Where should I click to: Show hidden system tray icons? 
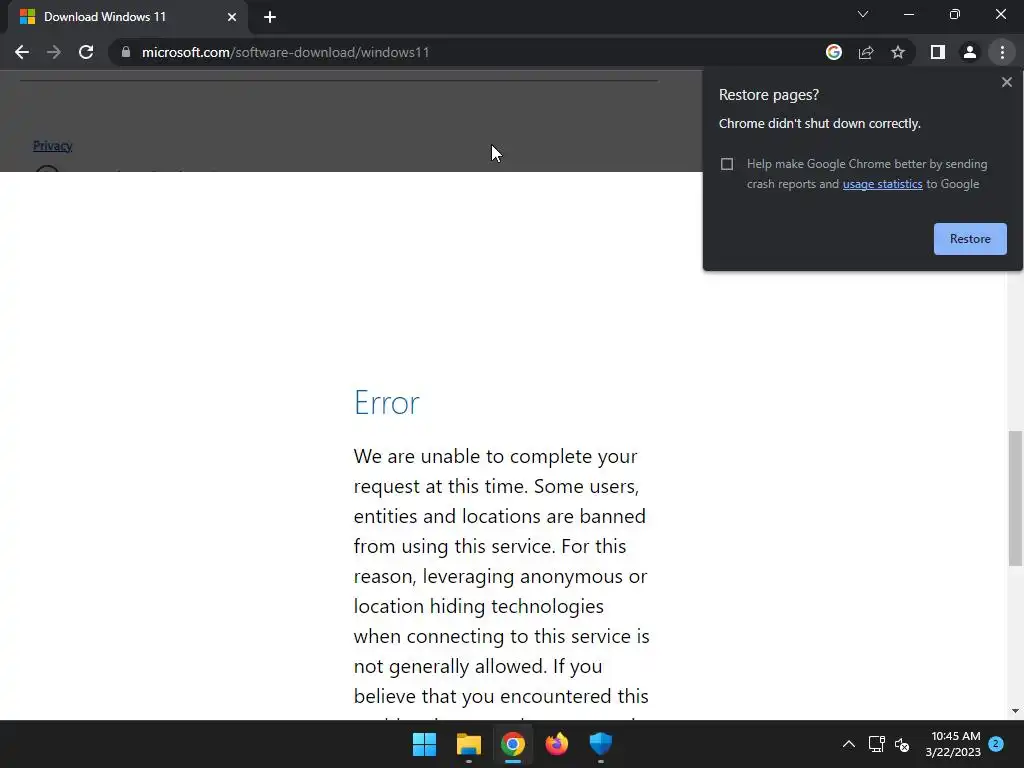[848, 744]
